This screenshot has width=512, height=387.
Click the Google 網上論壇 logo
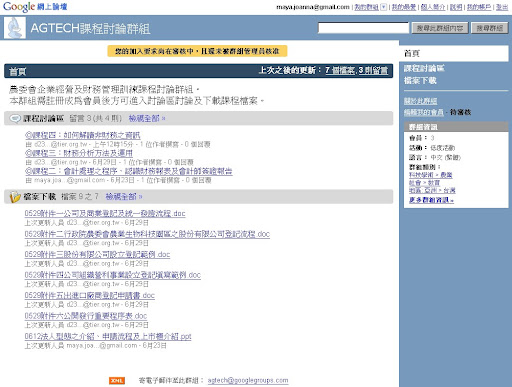coord(35,7)
